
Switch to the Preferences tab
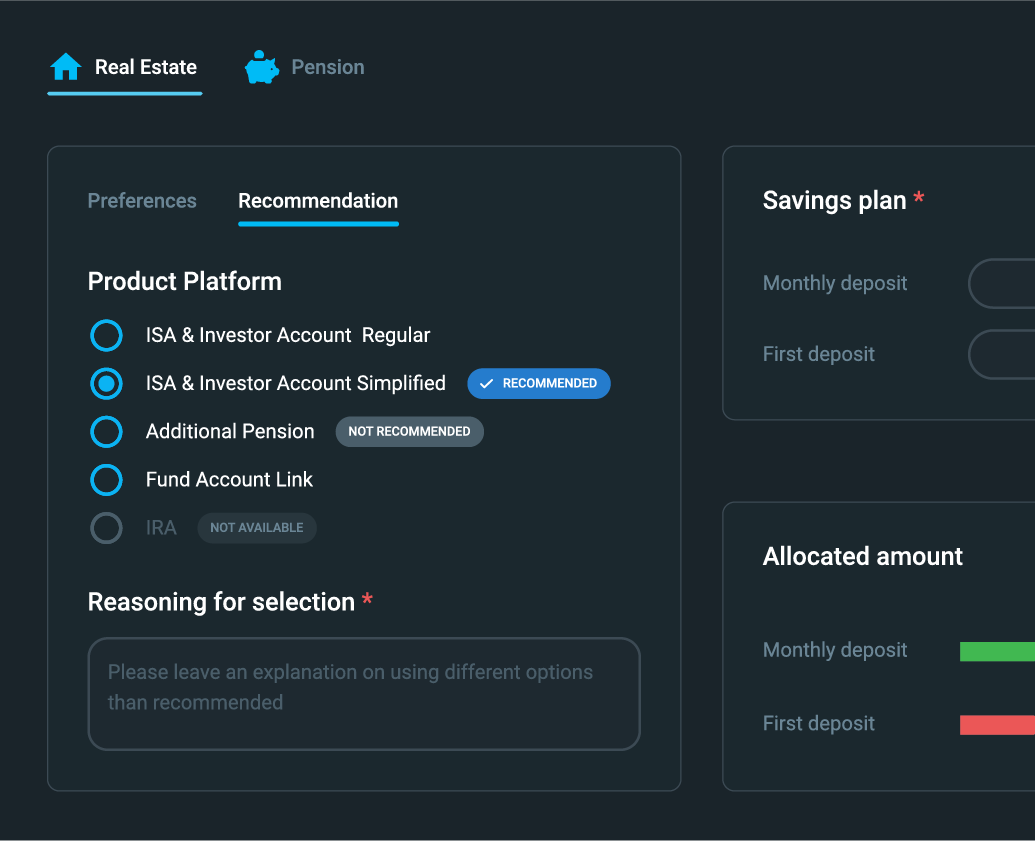click(x=142, y=201)
